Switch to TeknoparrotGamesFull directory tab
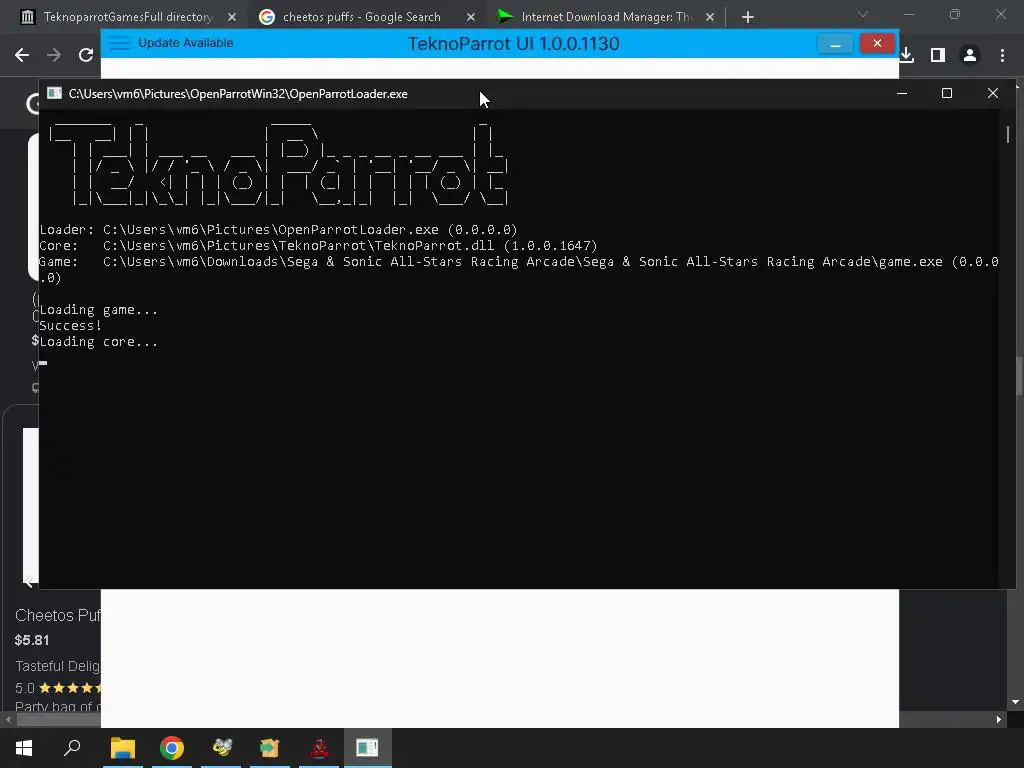This screenshot has height=768, width=1024. point(128,17)
